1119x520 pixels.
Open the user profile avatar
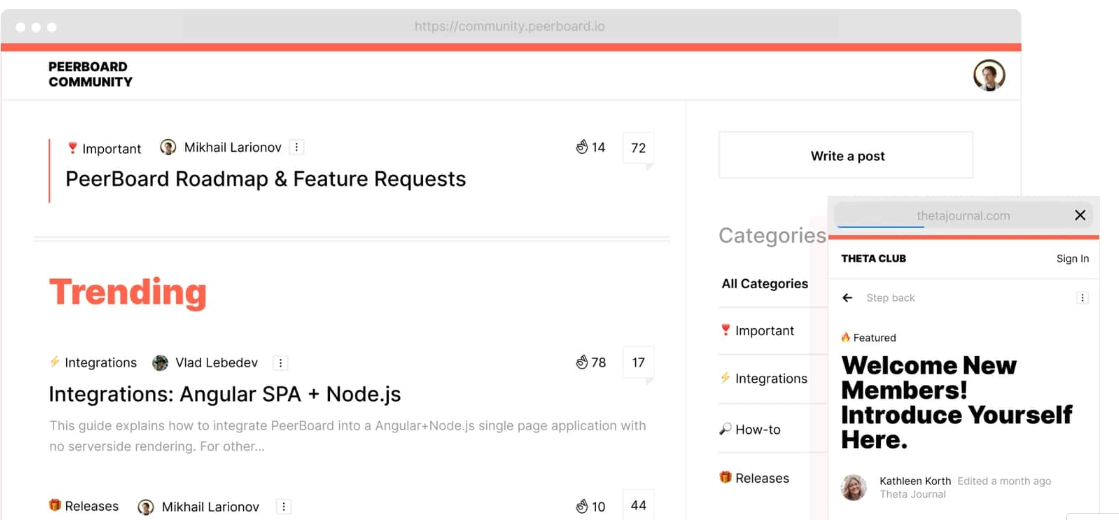point(989,75)
